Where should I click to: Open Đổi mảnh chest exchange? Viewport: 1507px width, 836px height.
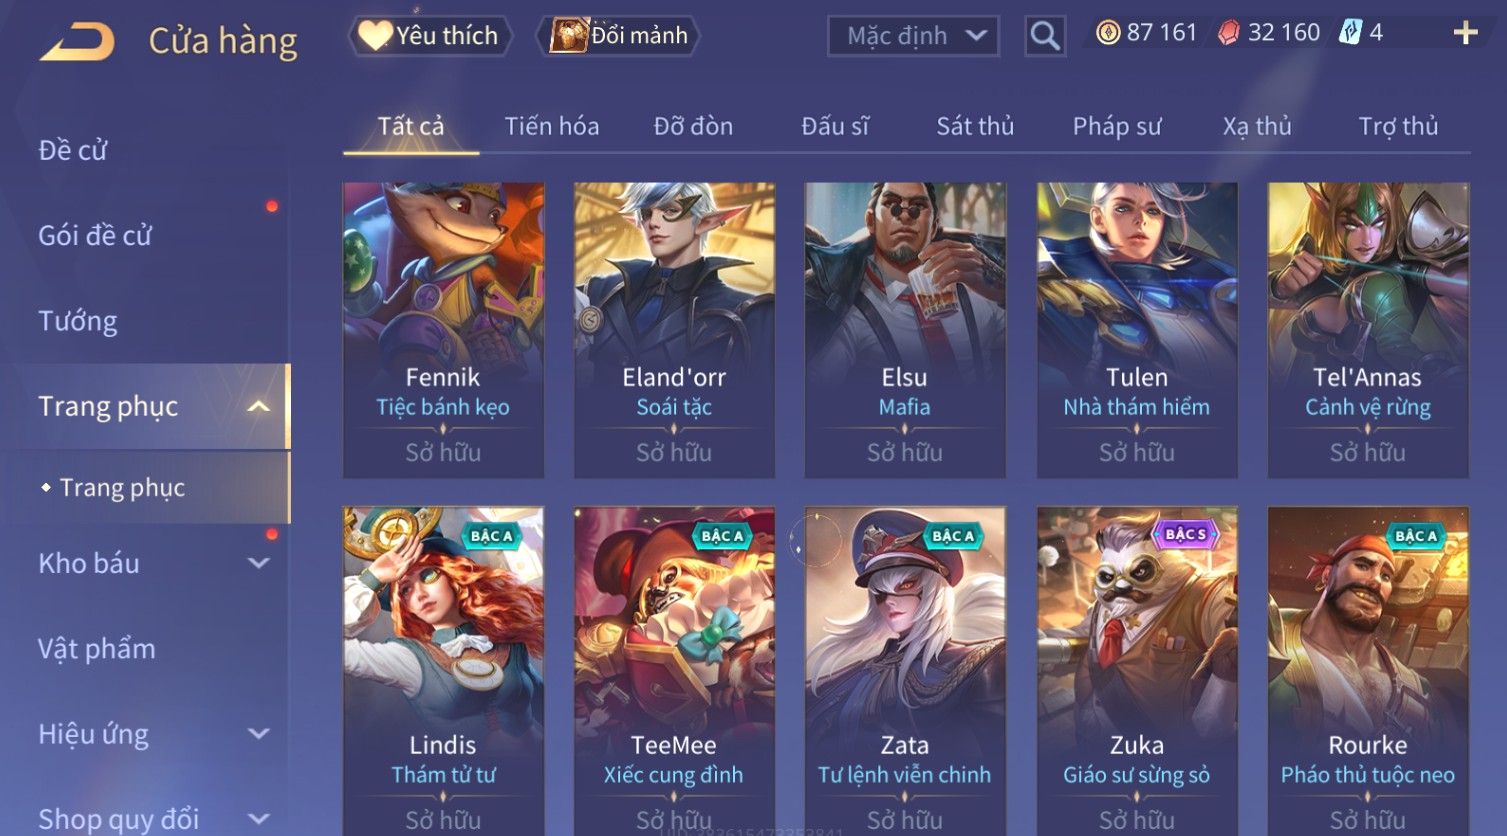617,36
